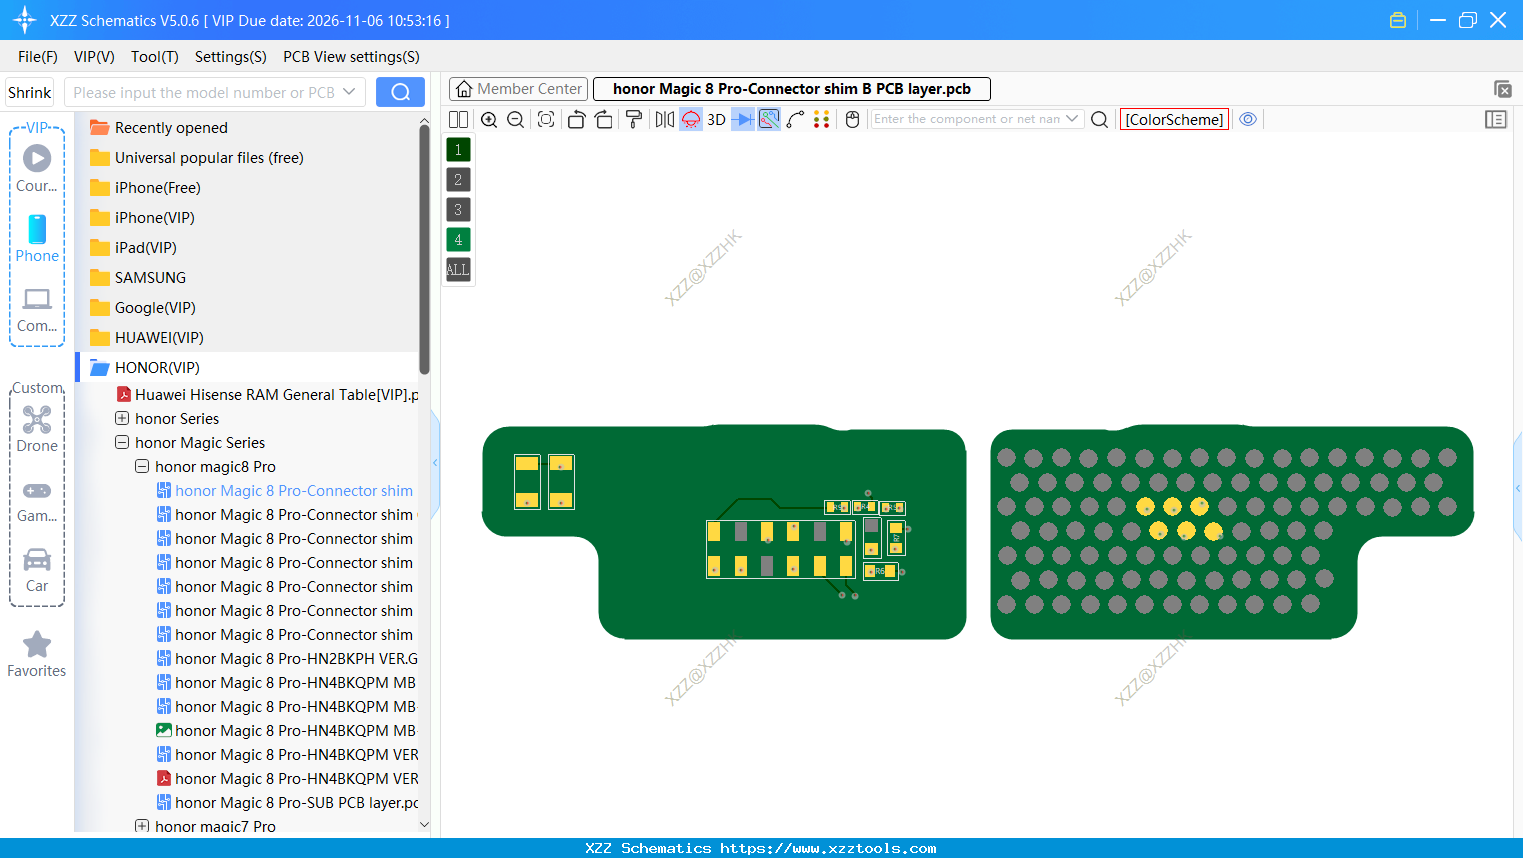This screenshot has width=1523, height=858.
Task: Open the File(F) menu
Action: pos(38,57)
